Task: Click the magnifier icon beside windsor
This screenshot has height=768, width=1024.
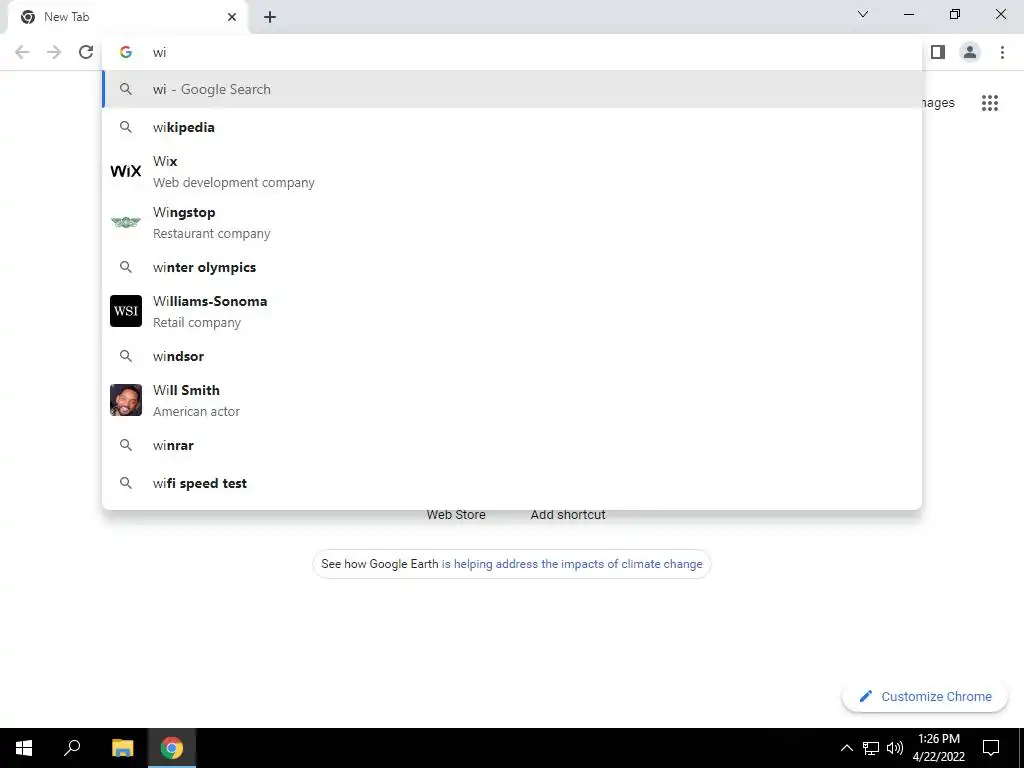Action: 126,356
